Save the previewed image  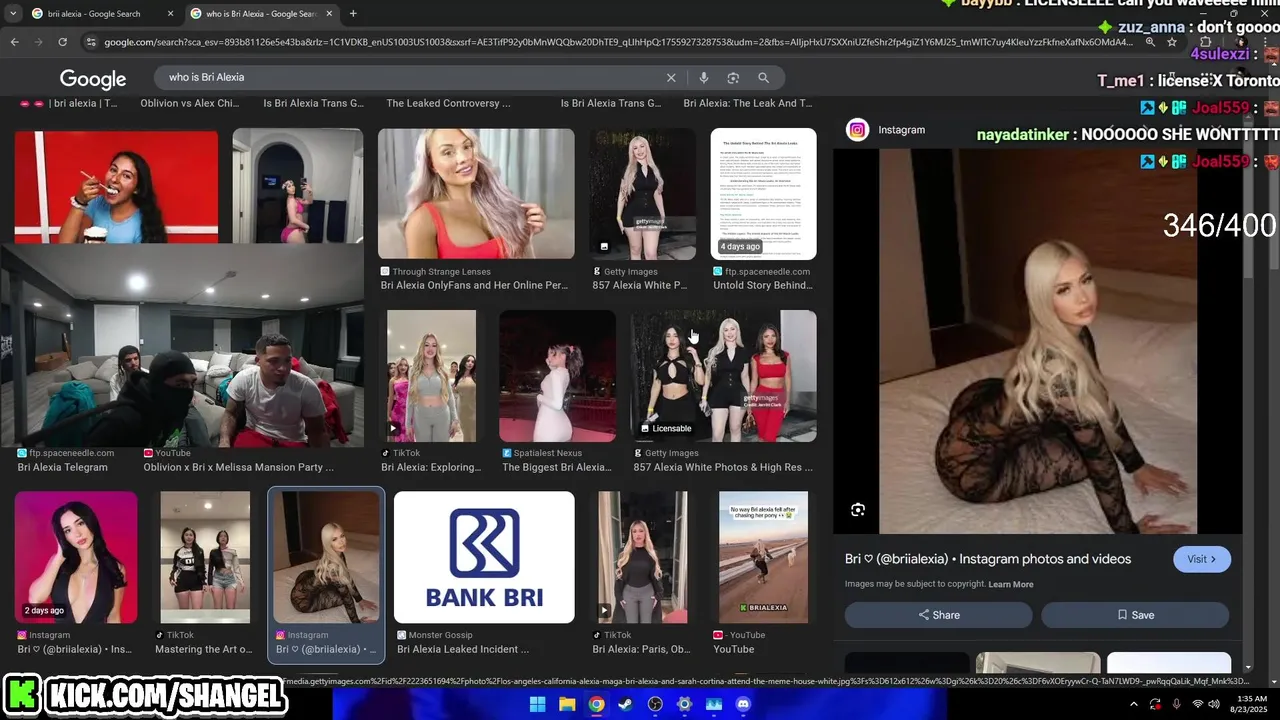point(1135,615)
